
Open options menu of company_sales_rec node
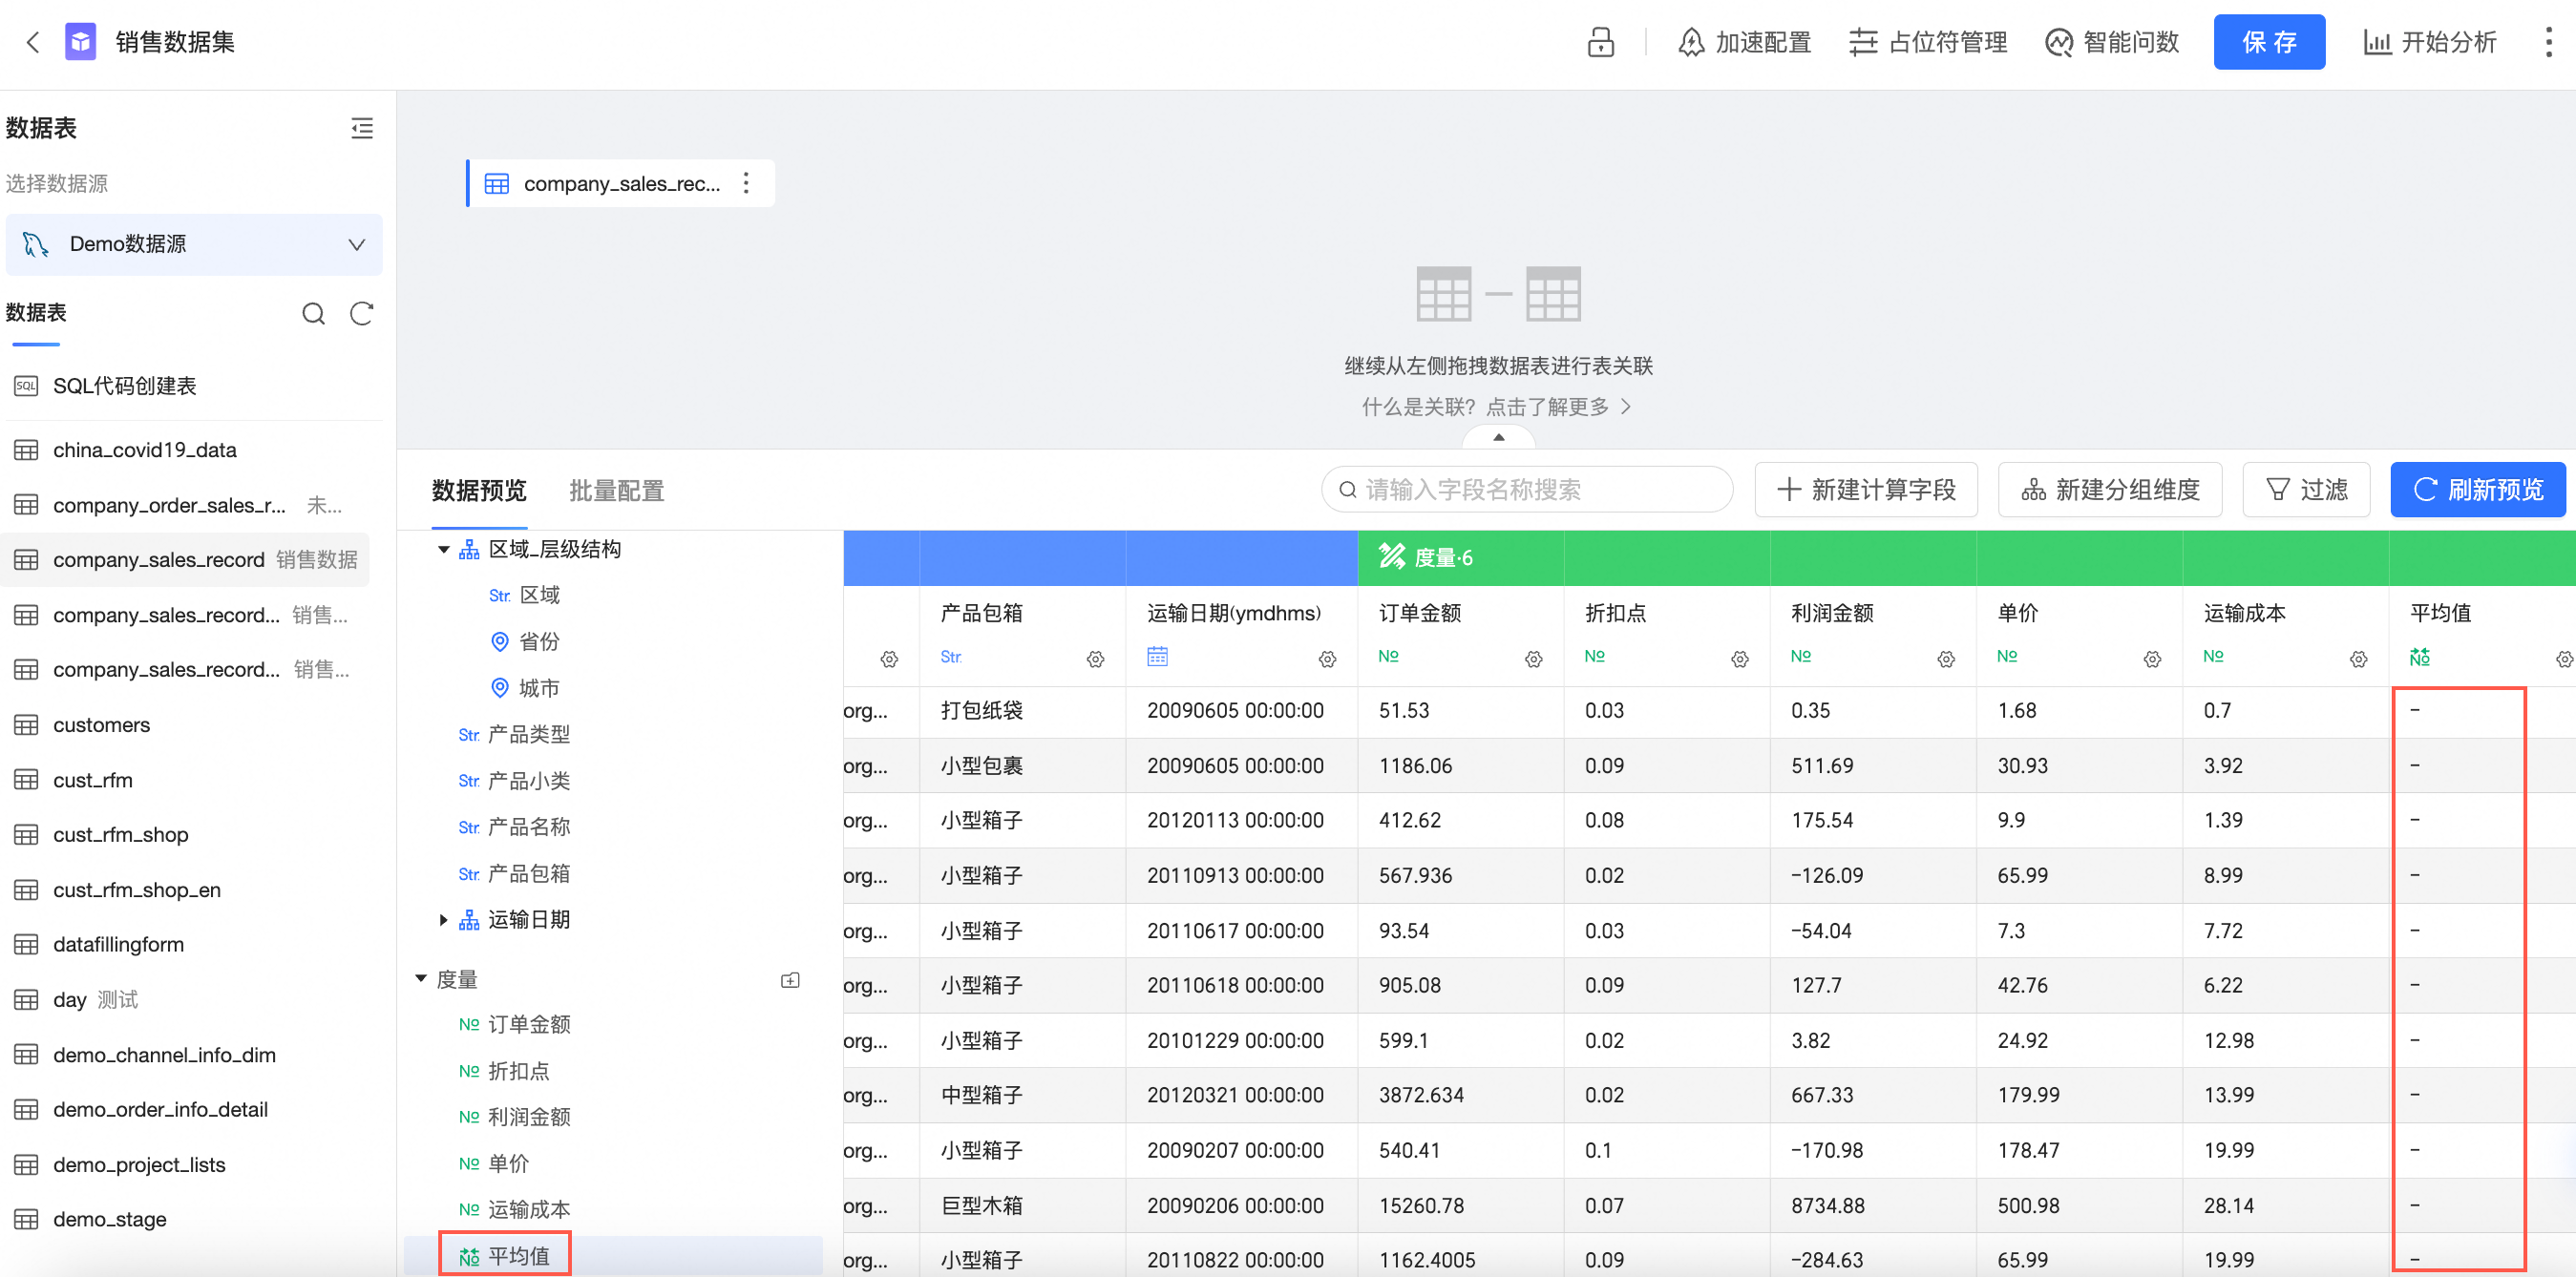click(x=746, y=183)
